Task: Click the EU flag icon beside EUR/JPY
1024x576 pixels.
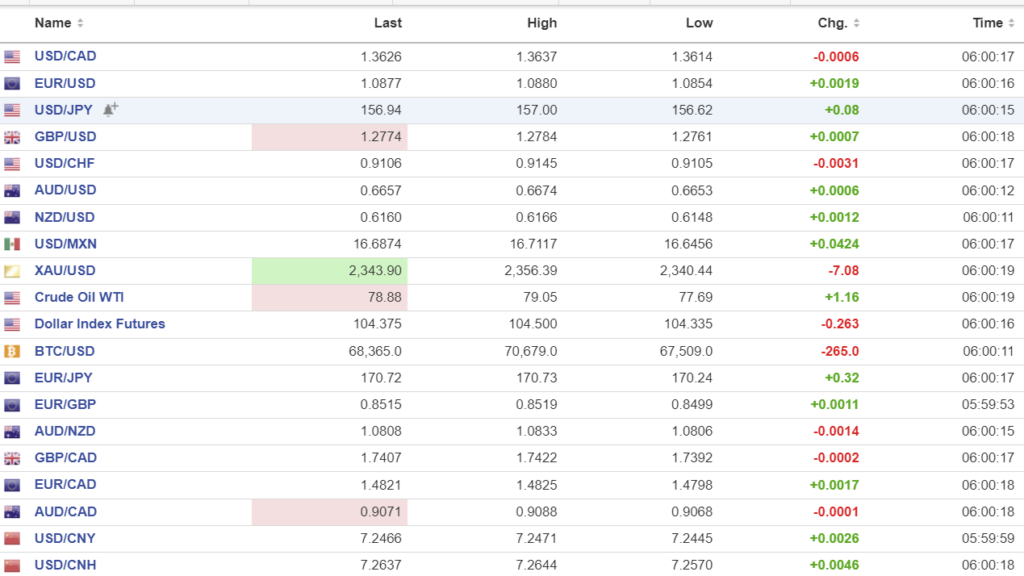Action: tap(12, 378)
